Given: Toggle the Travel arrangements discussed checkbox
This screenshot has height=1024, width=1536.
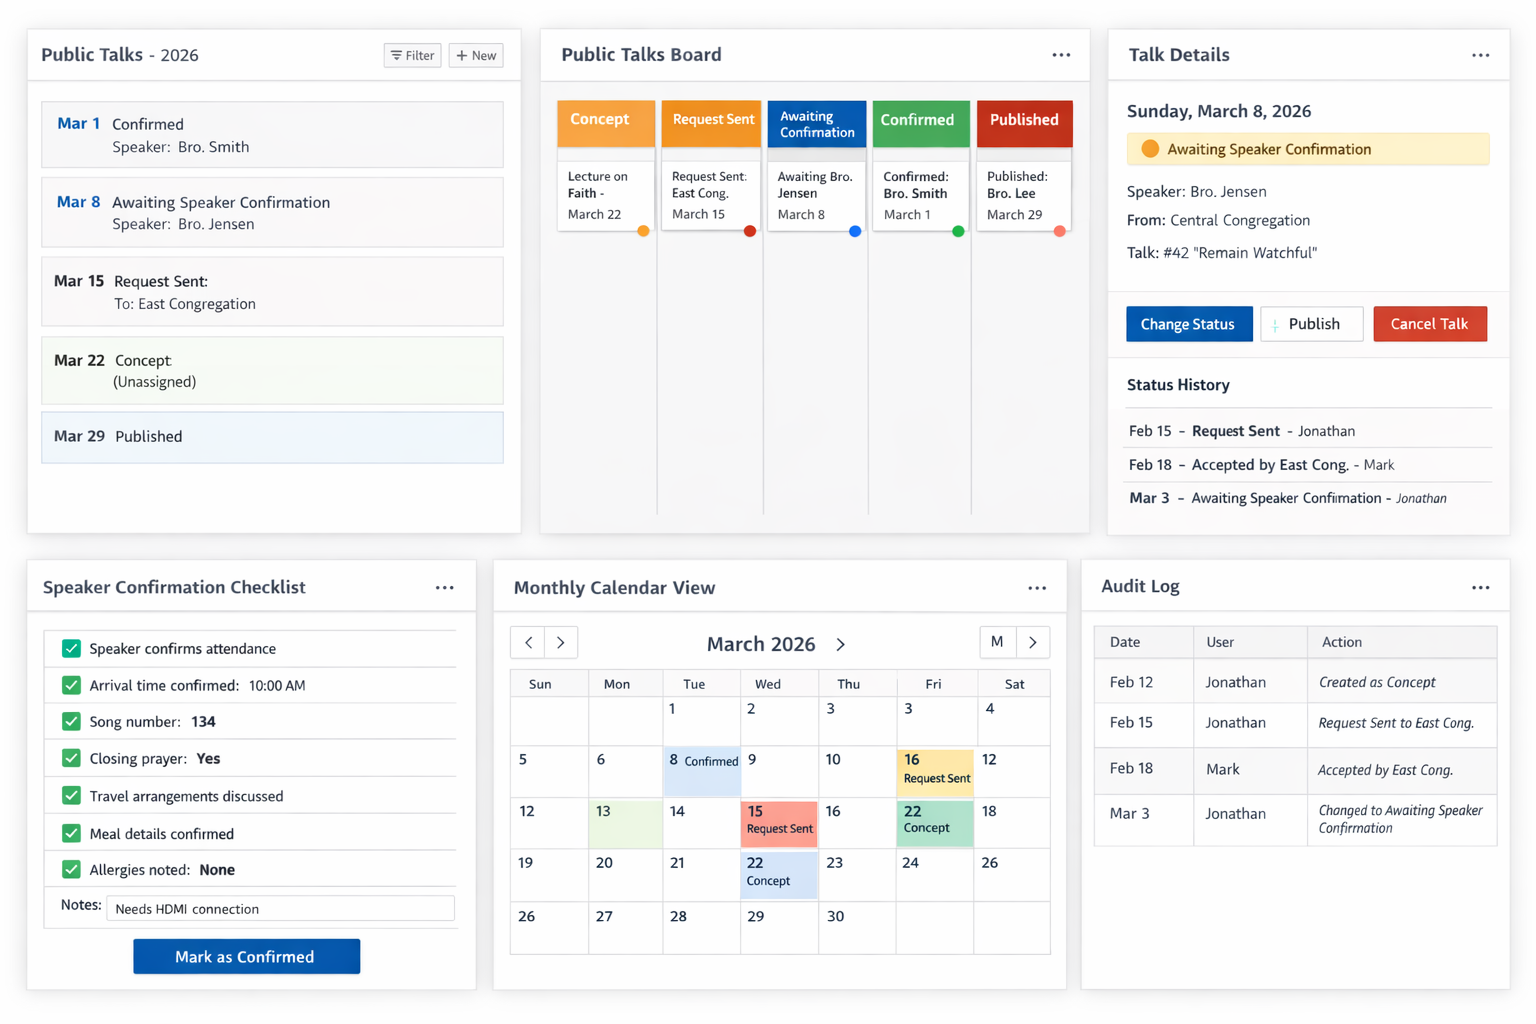Looking at the screenshot, I should point(71,796).
